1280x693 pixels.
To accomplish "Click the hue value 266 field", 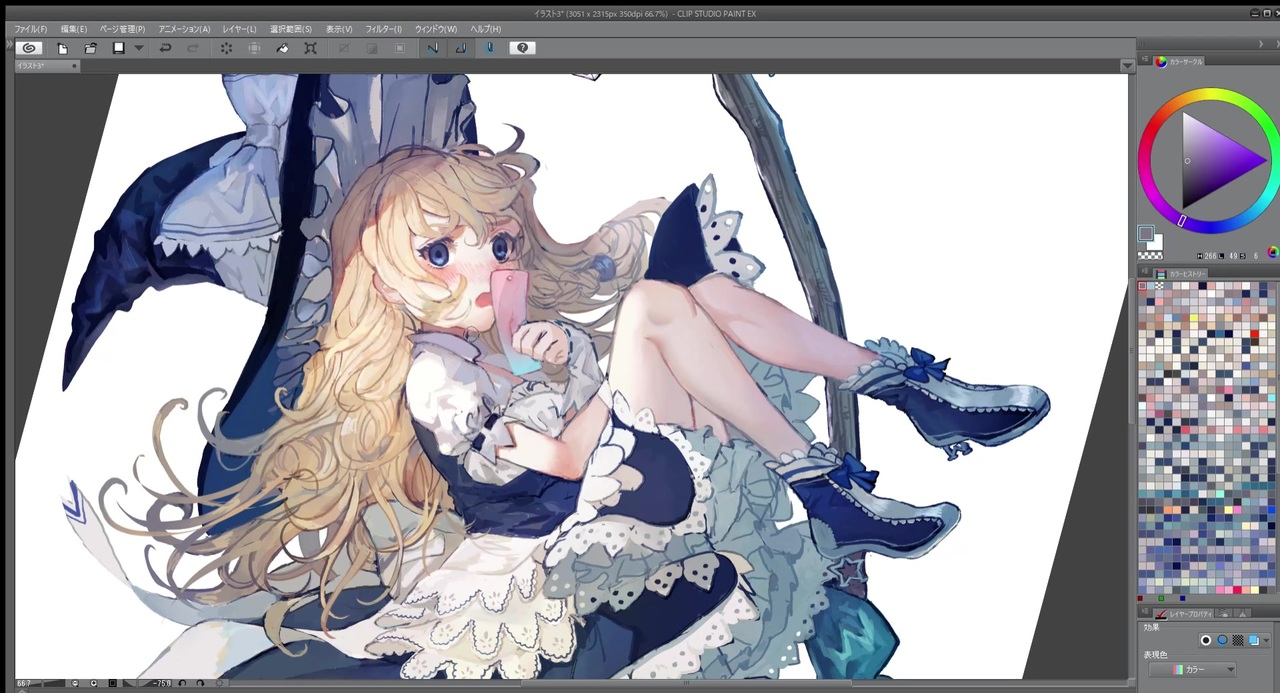I will [x=1210, y=256].
